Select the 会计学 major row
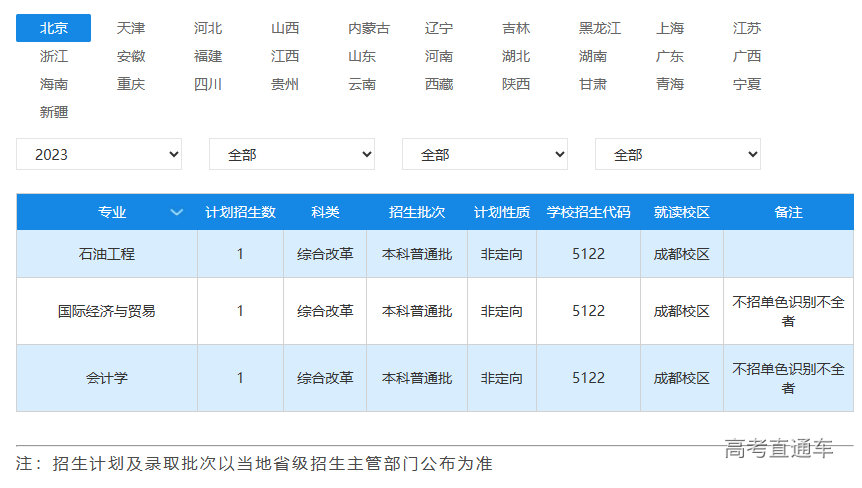 [x=106, y=378]
